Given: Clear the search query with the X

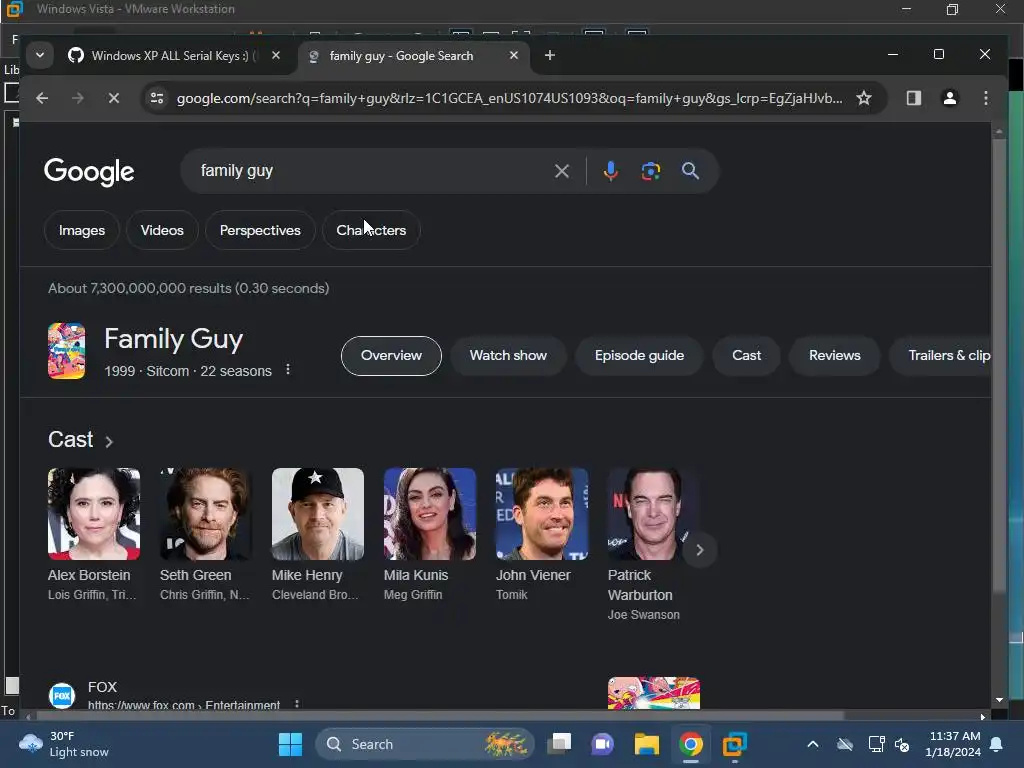Looking at the screenshot, I should coord(562,171).
